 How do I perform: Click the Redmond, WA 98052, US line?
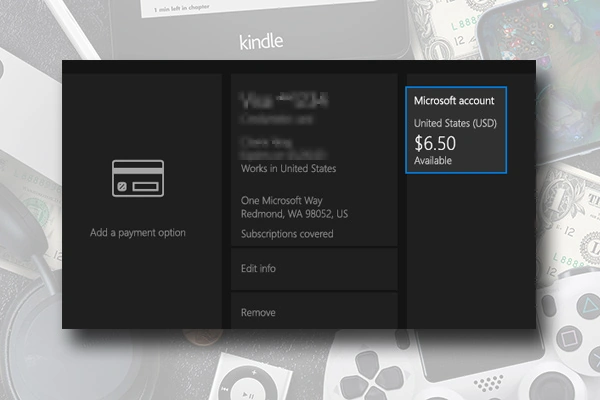point(294,214)
